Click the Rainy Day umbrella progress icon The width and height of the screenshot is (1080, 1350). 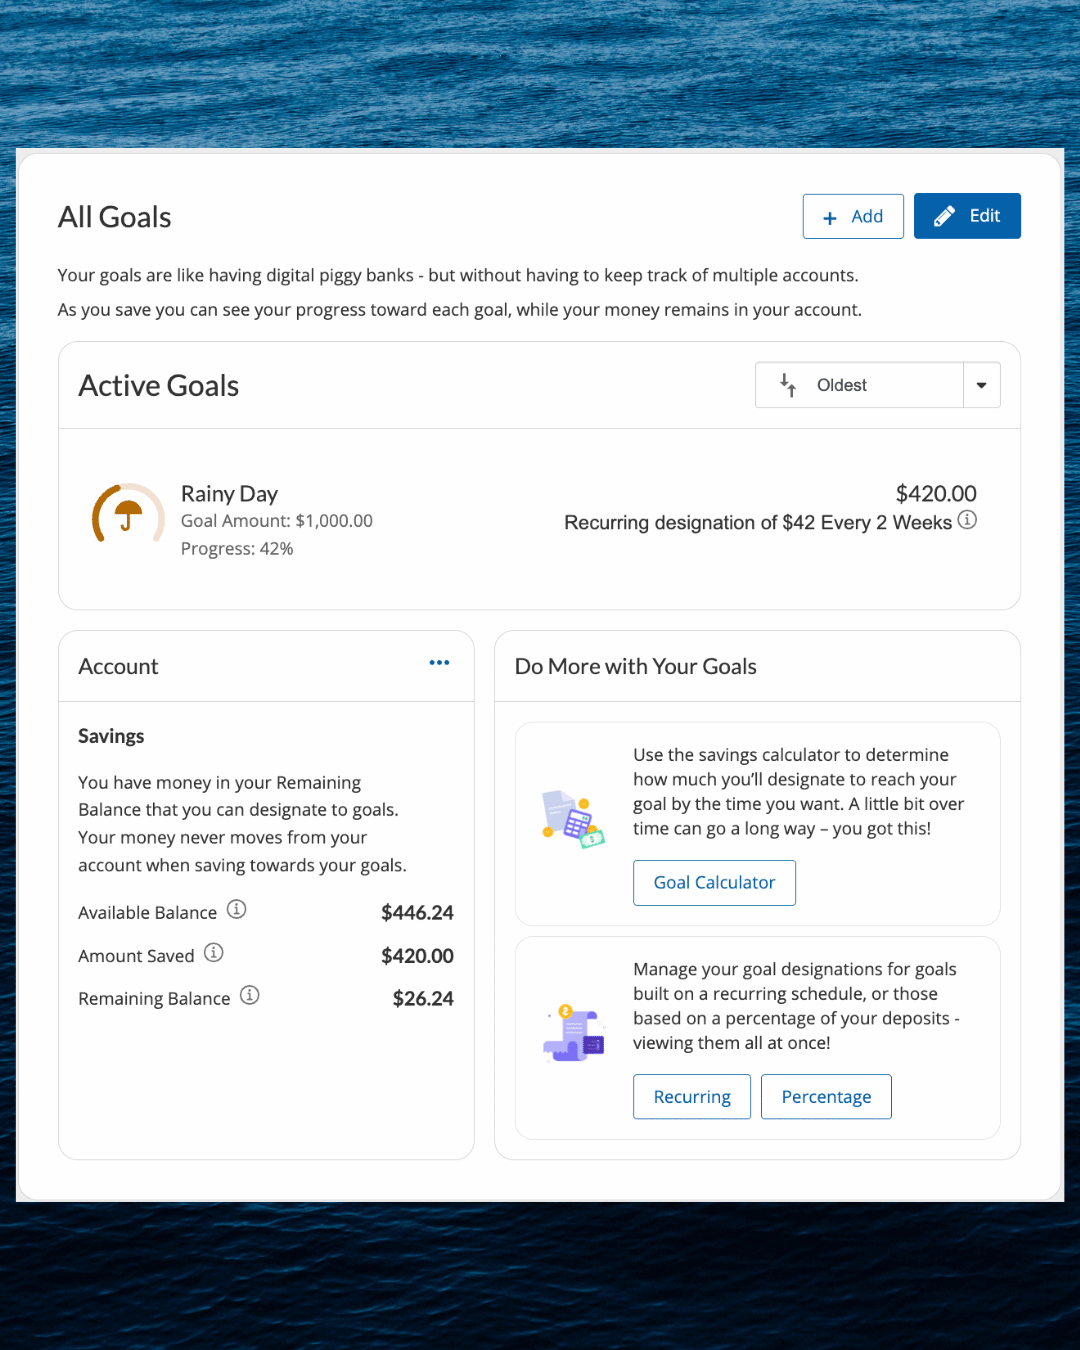128,514
